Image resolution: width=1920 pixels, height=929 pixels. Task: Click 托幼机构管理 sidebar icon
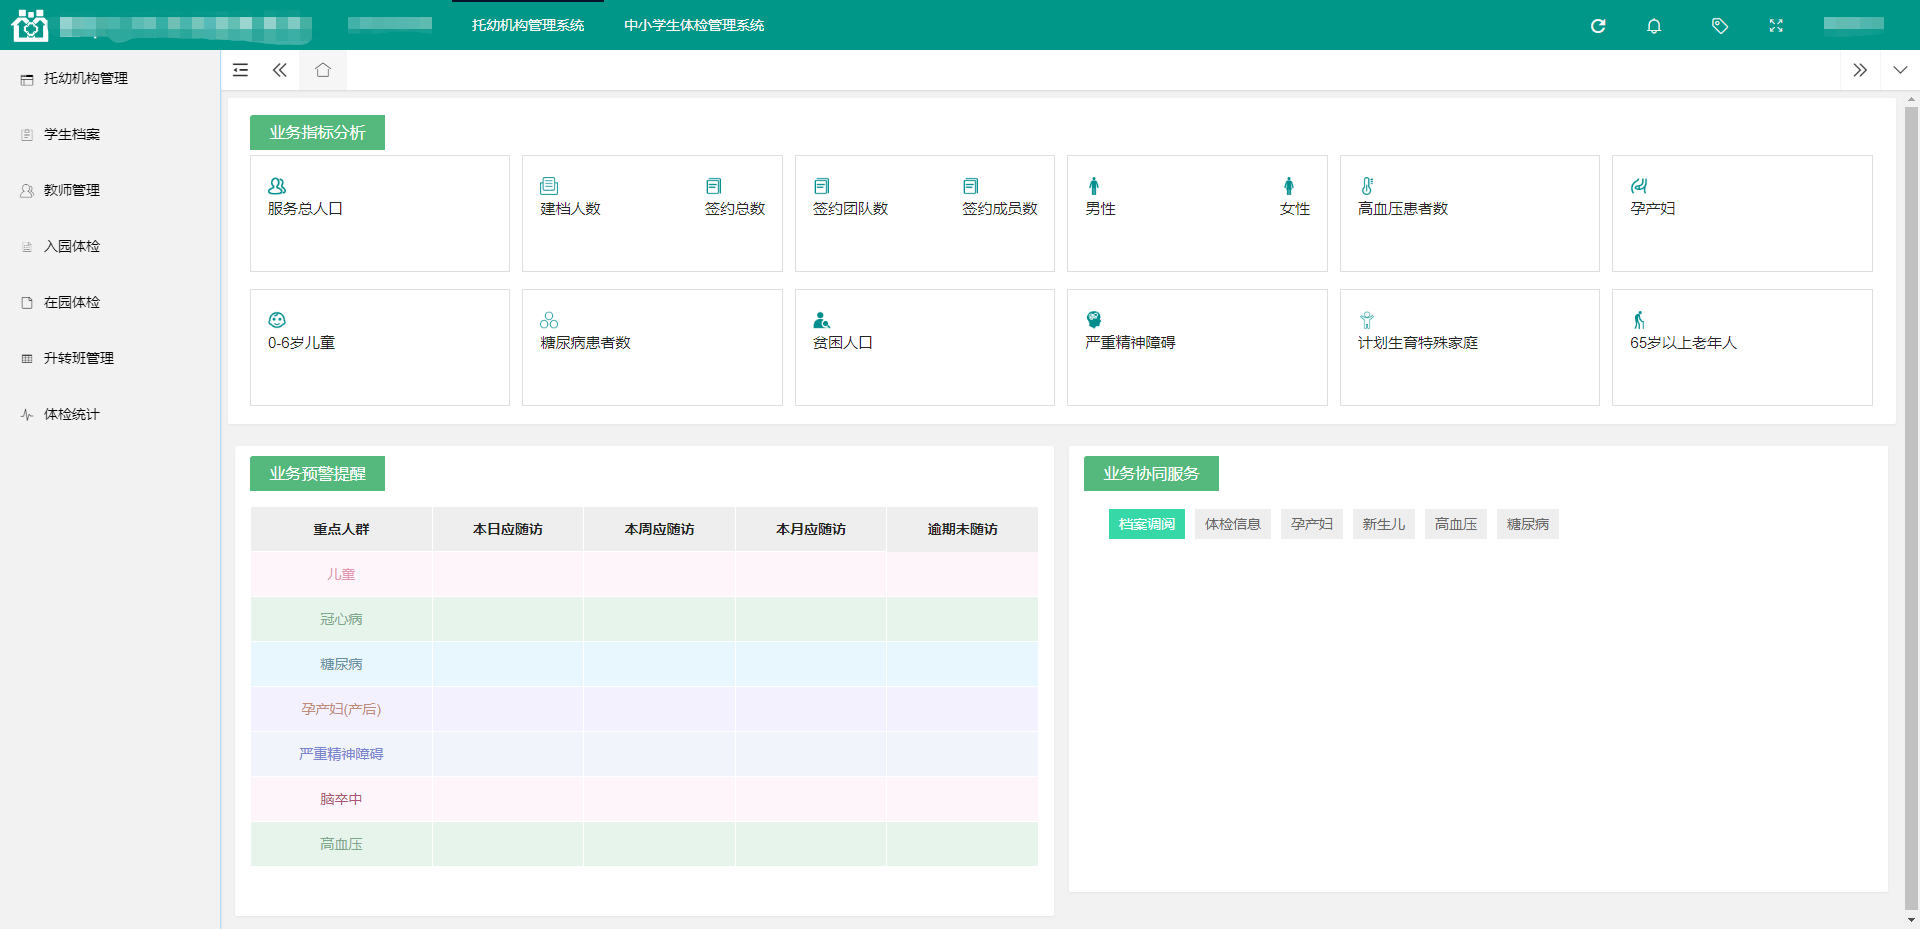tap(27, 79)
